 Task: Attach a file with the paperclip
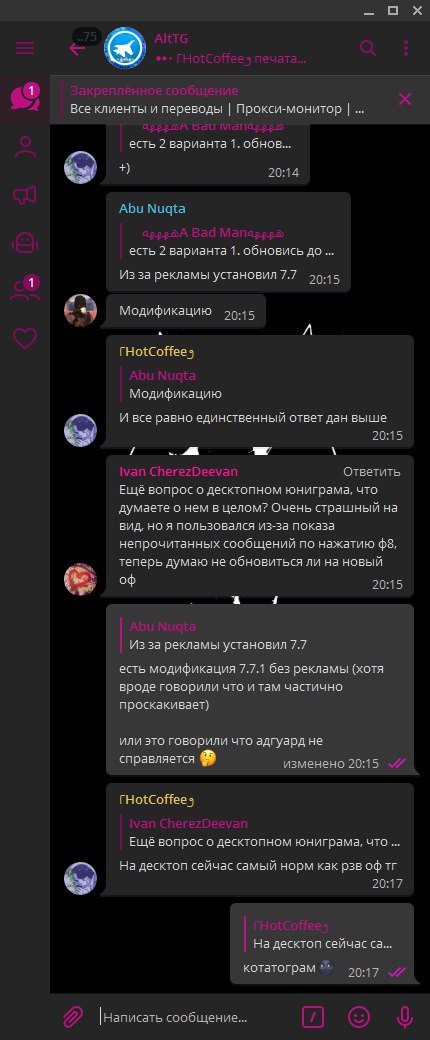(x=72, y=1016)
